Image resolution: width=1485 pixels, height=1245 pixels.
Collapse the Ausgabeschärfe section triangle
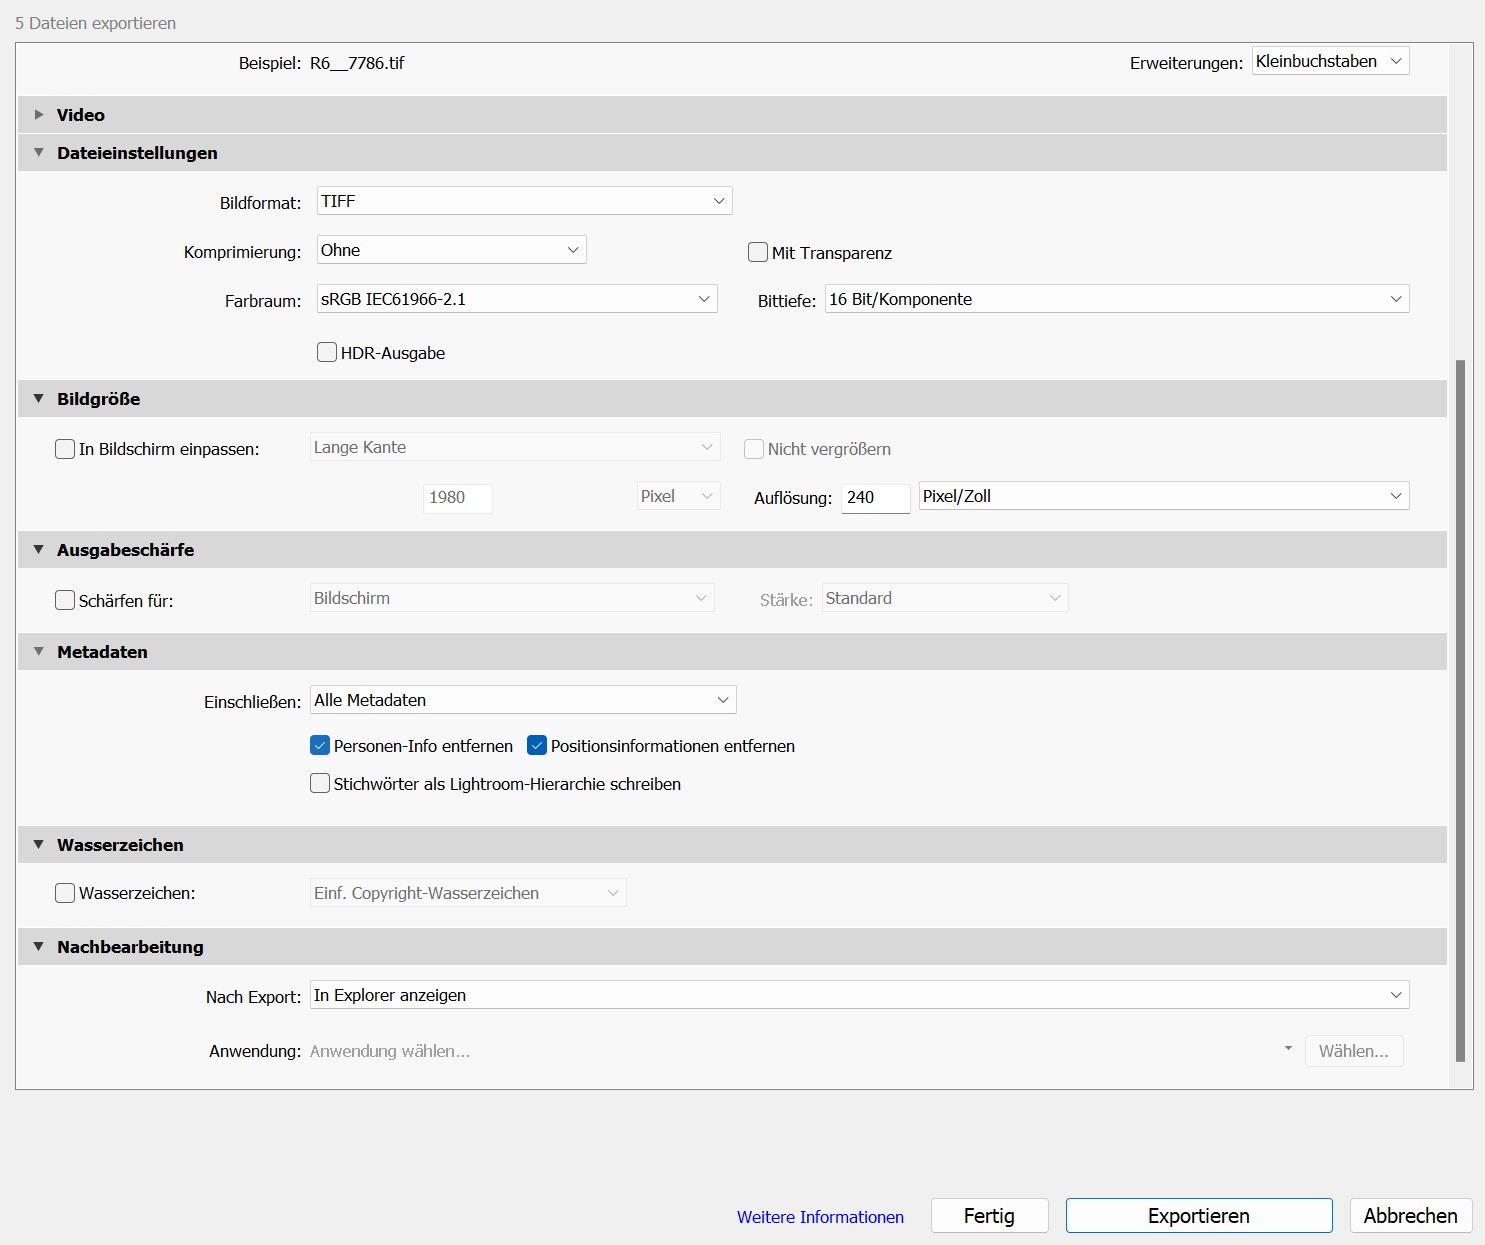coord(39,550)
